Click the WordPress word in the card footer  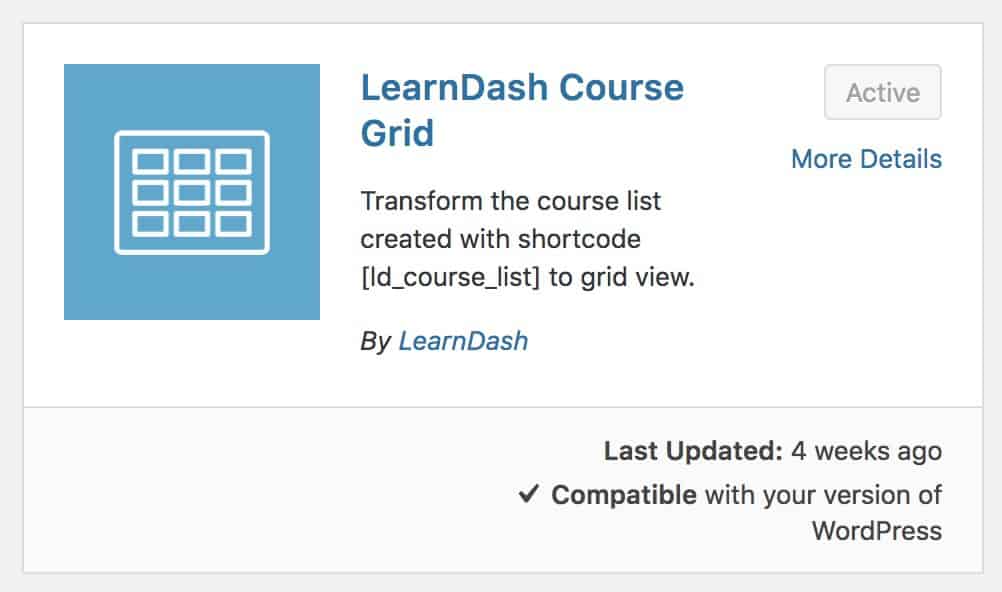(x=877, y=531)
